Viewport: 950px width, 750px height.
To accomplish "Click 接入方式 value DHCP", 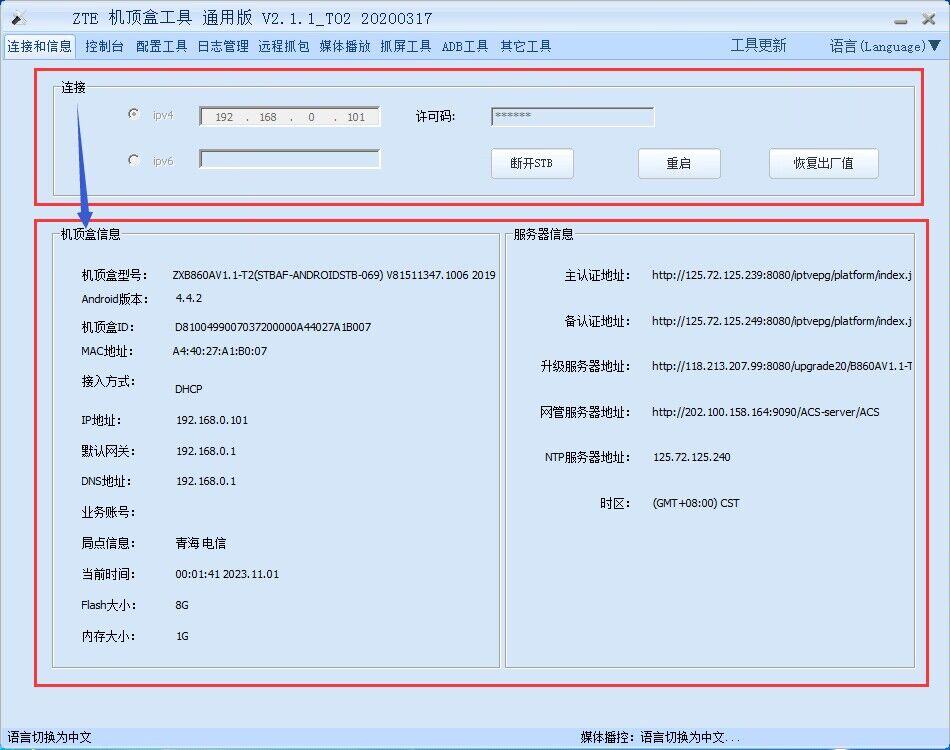I will pyautogui.click(x=188, y=389).
